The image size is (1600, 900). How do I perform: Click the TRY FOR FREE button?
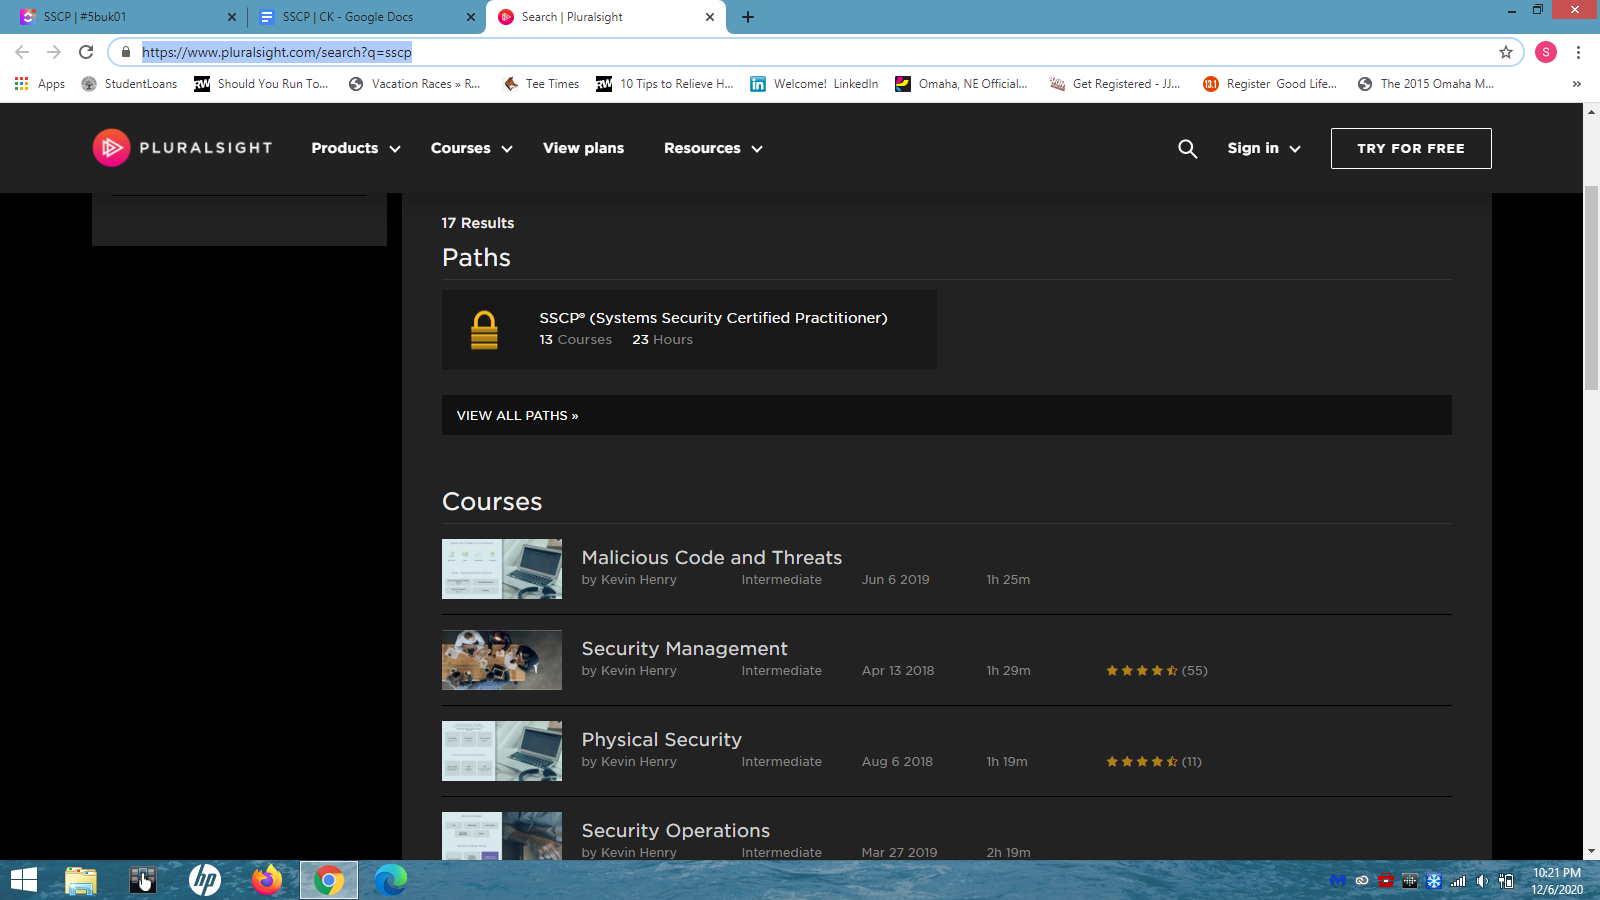(1411, 148)
